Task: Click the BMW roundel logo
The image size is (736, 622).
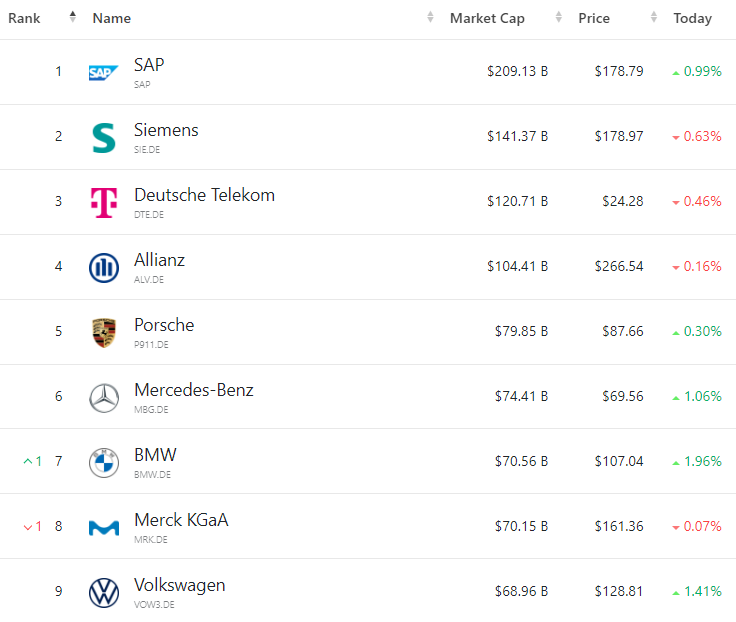Action: [x=103, y=462]
